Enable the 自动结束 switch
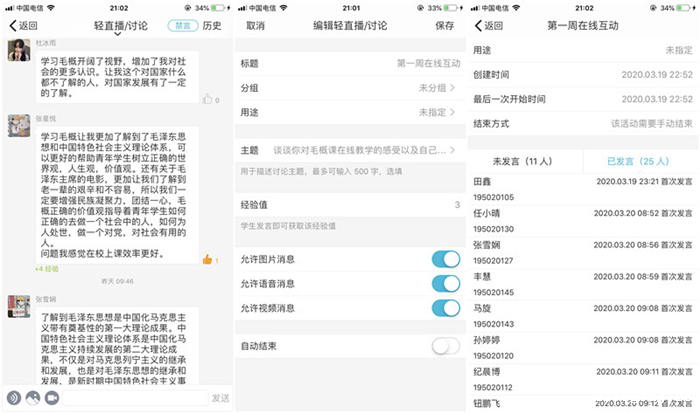This screenshot has height=413, width=700. point(444,346)
